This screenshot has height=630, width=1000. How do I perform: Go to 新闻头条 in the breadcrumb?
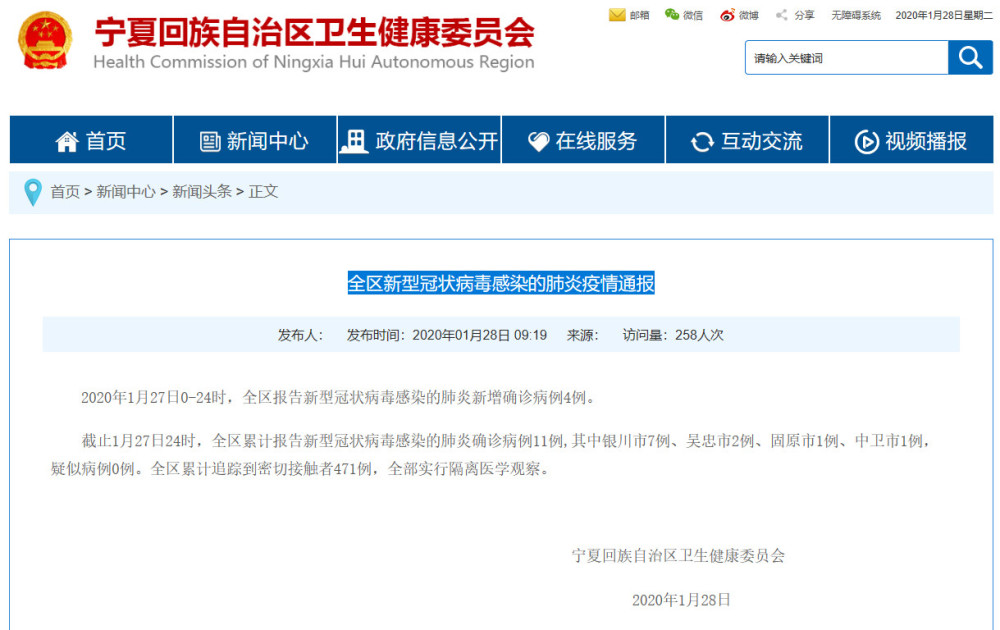202,191
